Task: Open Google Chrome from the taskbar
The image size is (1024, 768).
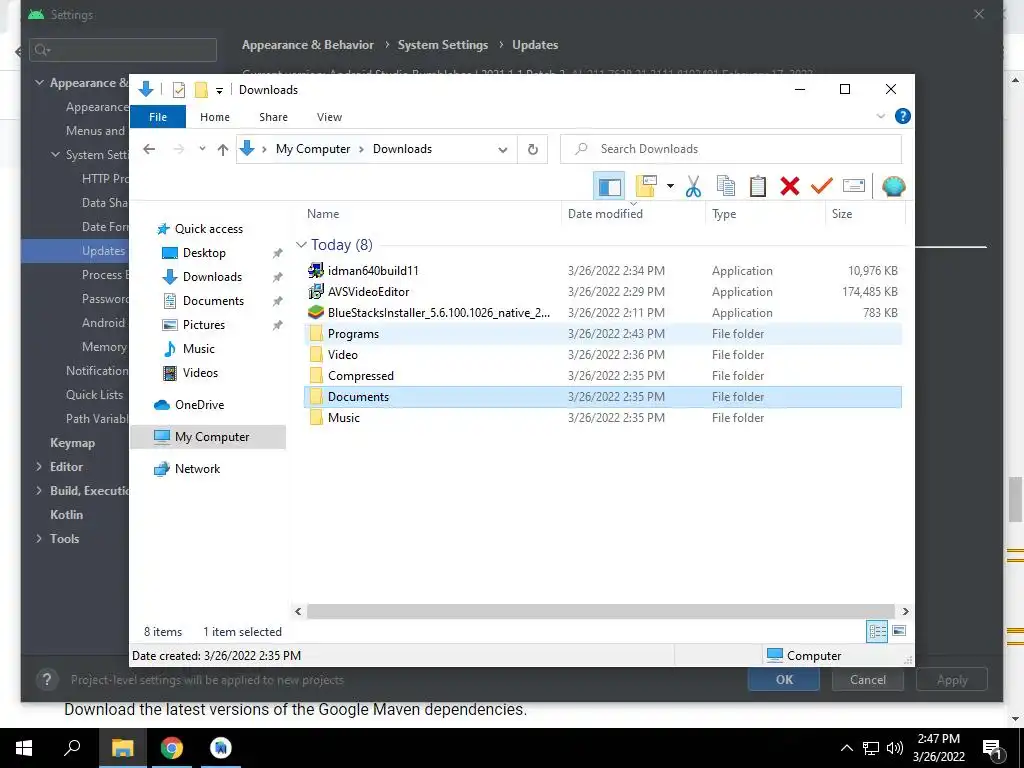Action: 172,748
